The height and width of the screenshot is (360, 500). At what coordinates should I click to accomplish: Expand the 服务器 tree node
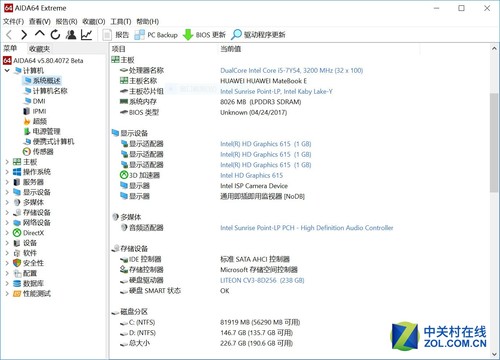tap(7, 182)
